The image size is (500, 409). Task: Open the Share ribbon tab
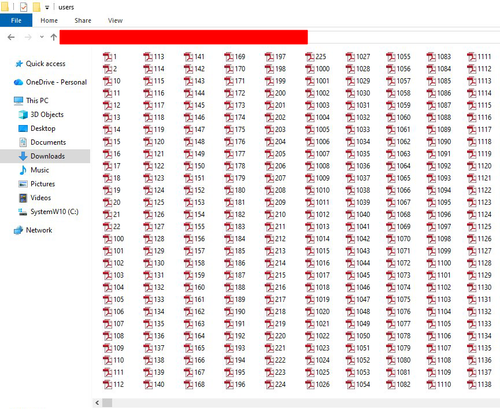(x=83, y=20)
